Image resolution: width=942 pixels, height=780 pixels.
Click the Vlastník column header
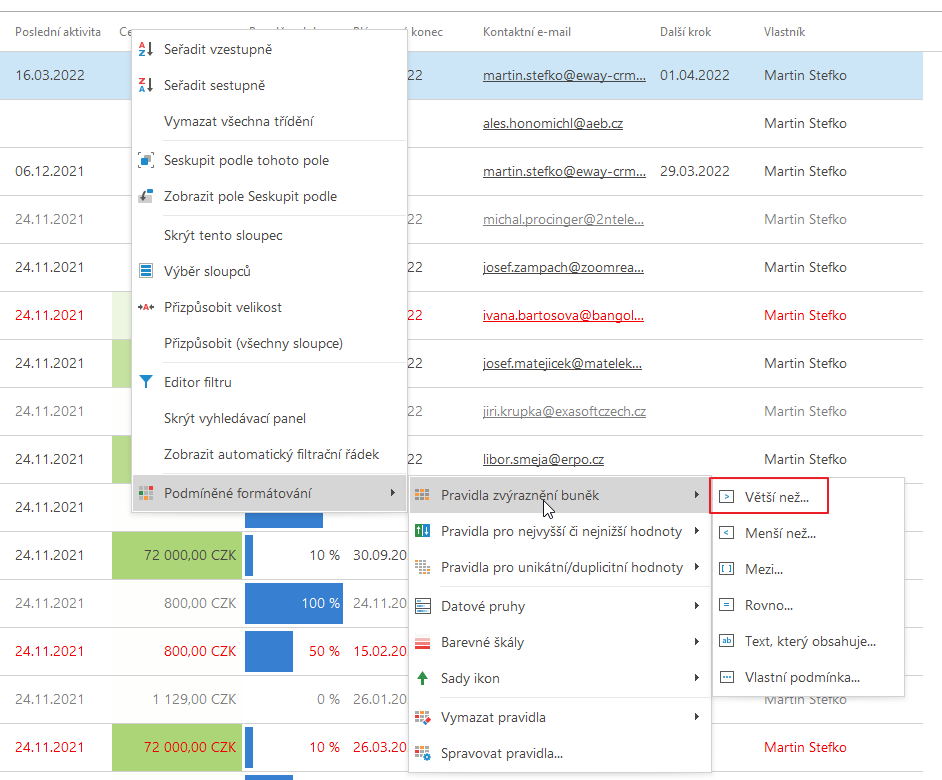[x=784, y=32]
